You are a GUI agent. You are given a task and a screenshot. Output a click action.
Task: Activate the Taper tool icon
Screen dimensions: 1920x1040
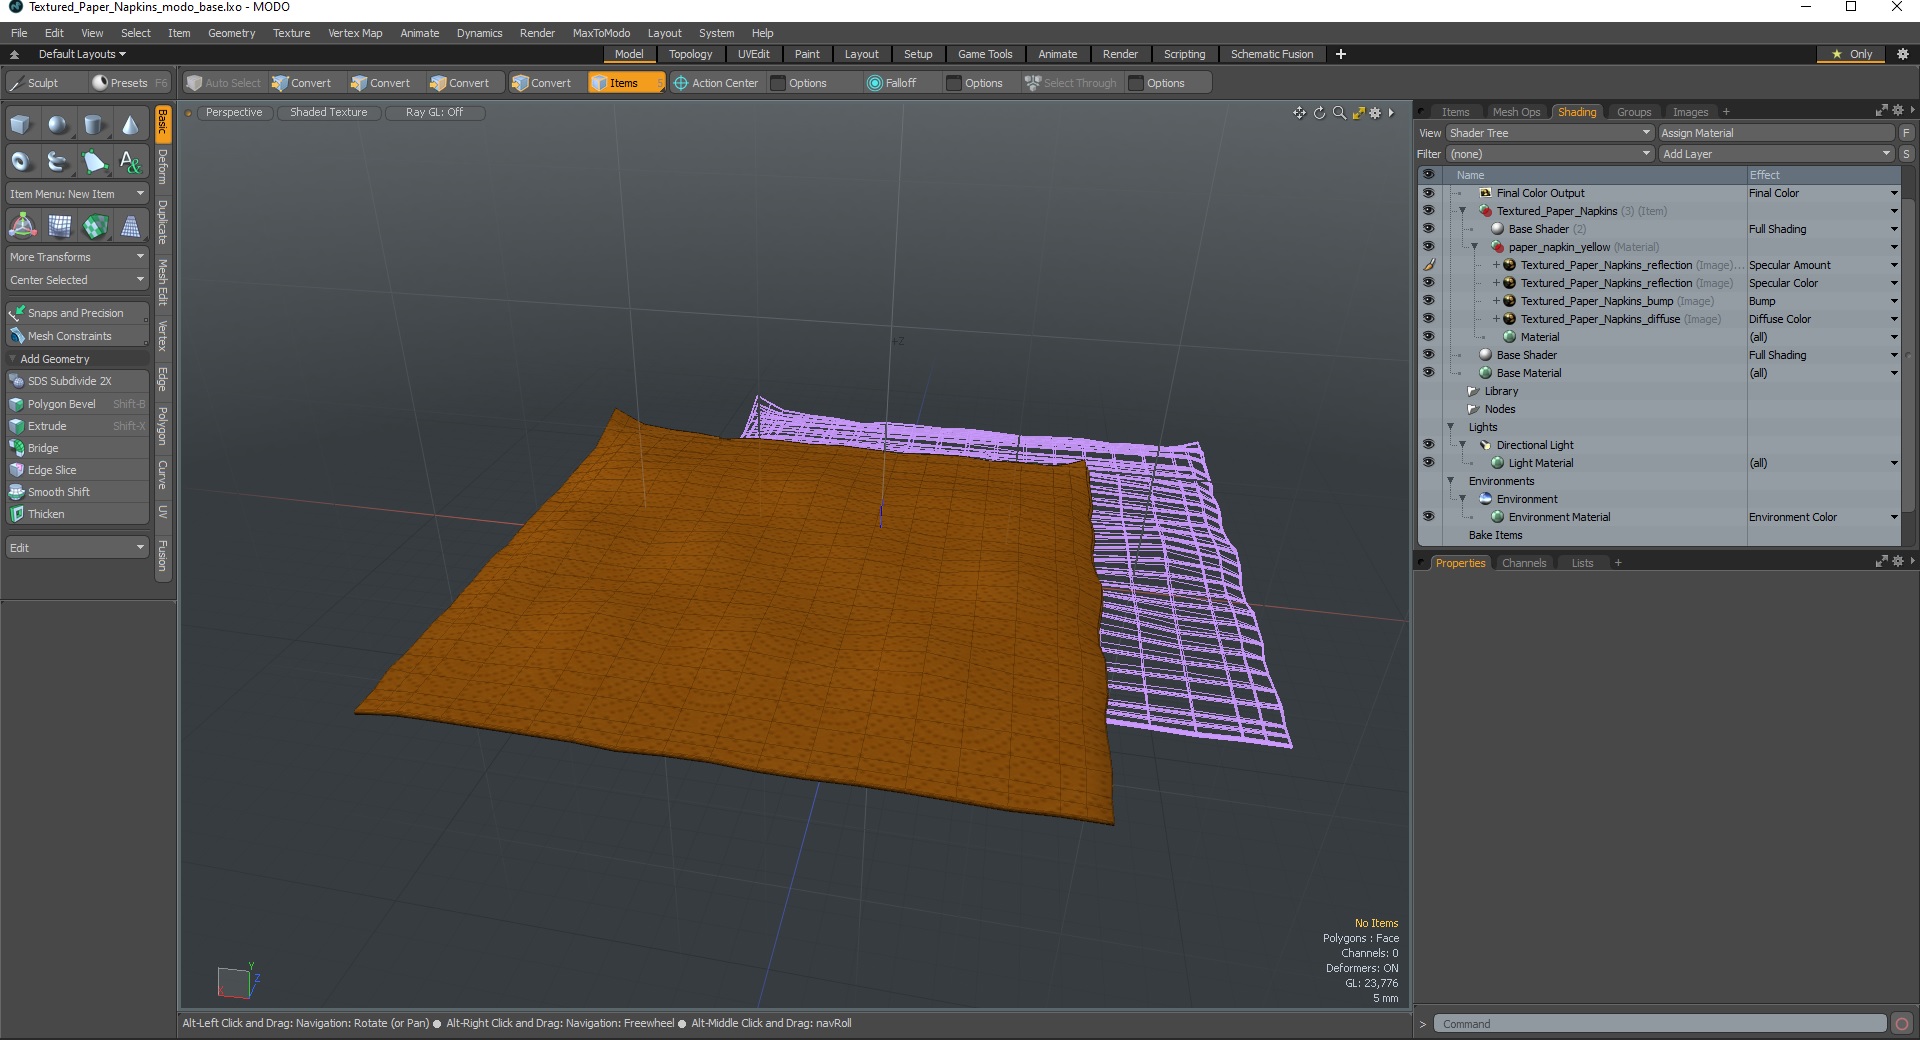[x=131, y=226]
